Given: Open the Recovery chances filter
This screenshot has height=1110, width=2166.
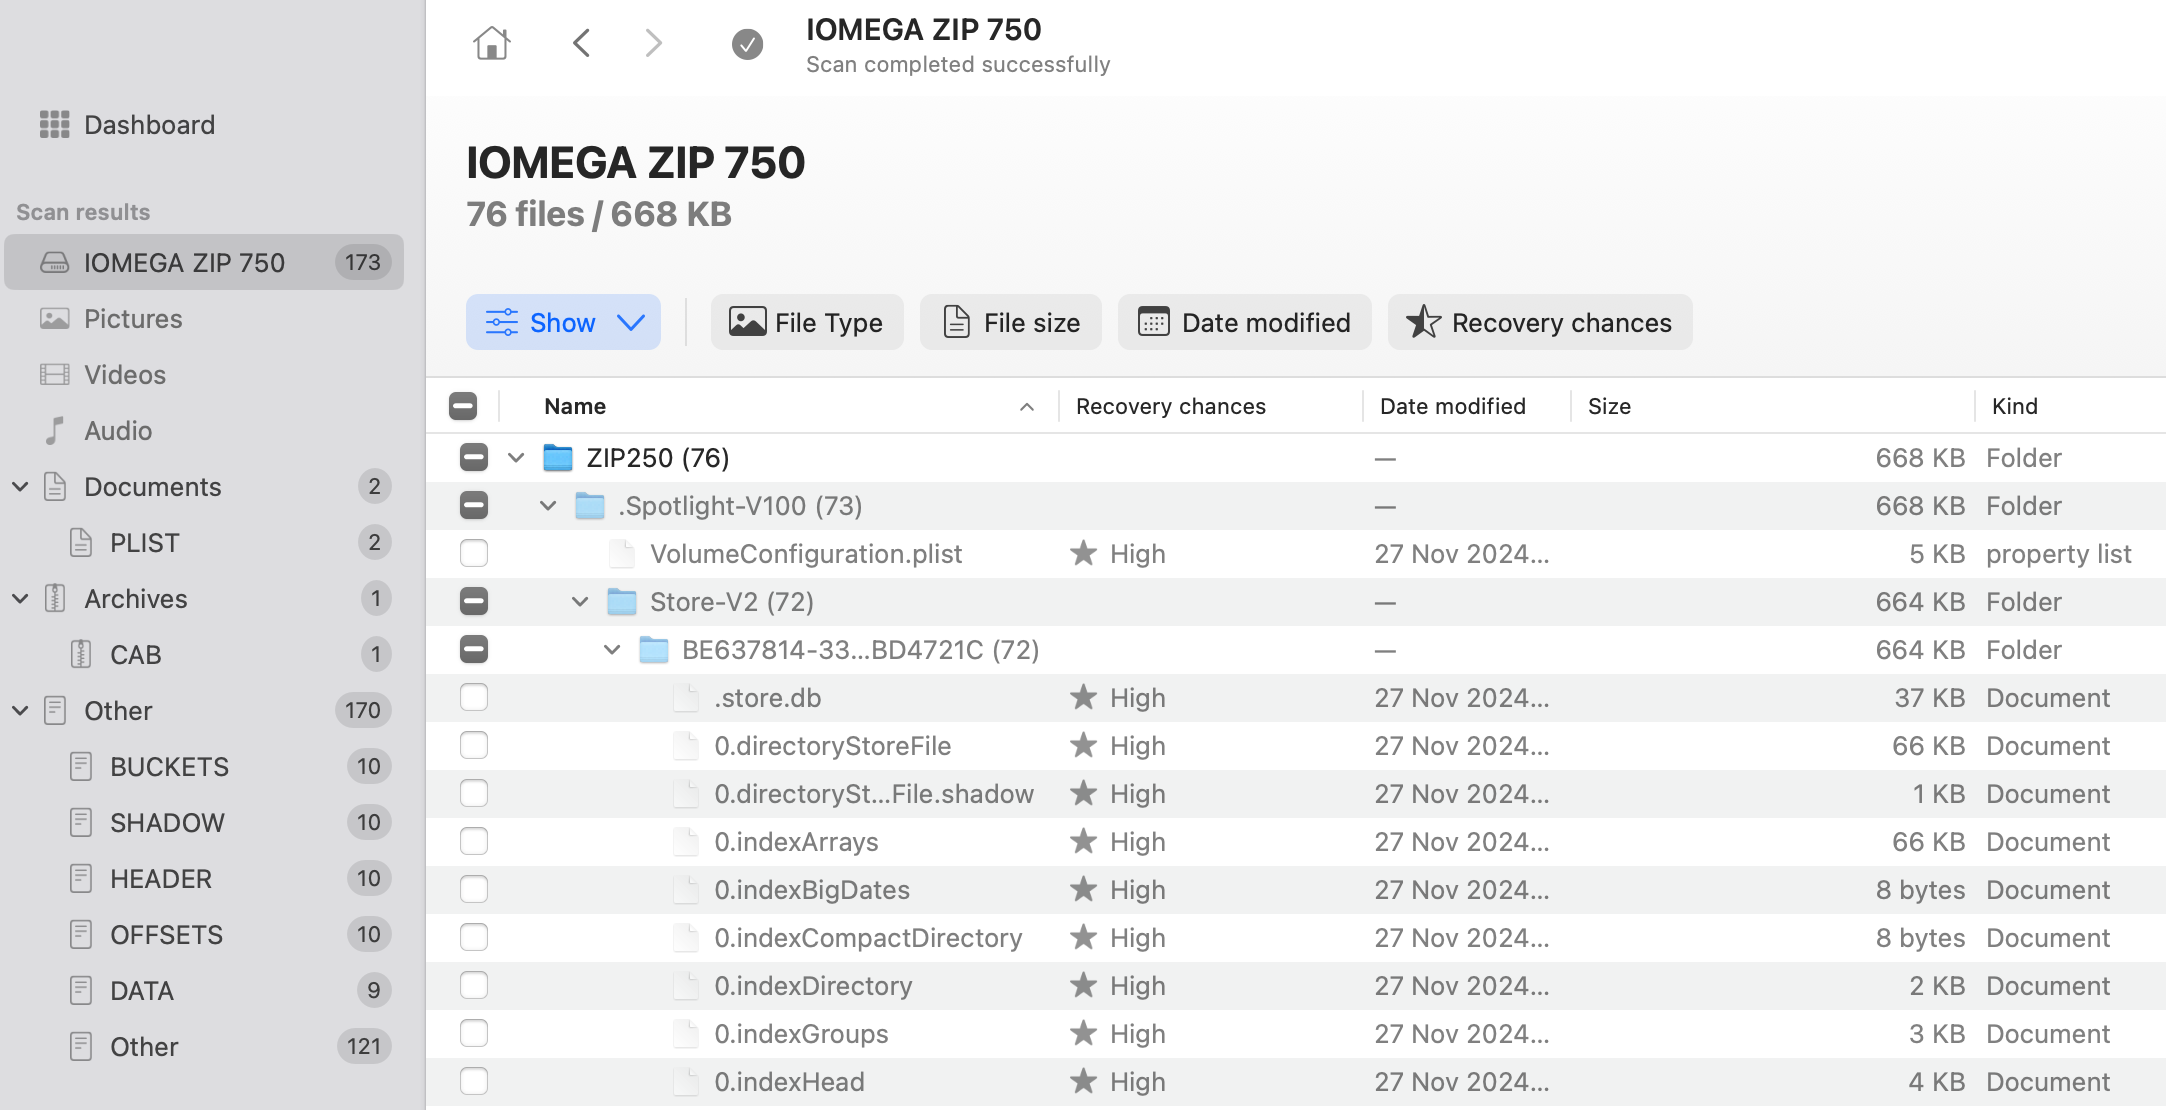Looking at the screenshot, I should (x=1540, y=323).
